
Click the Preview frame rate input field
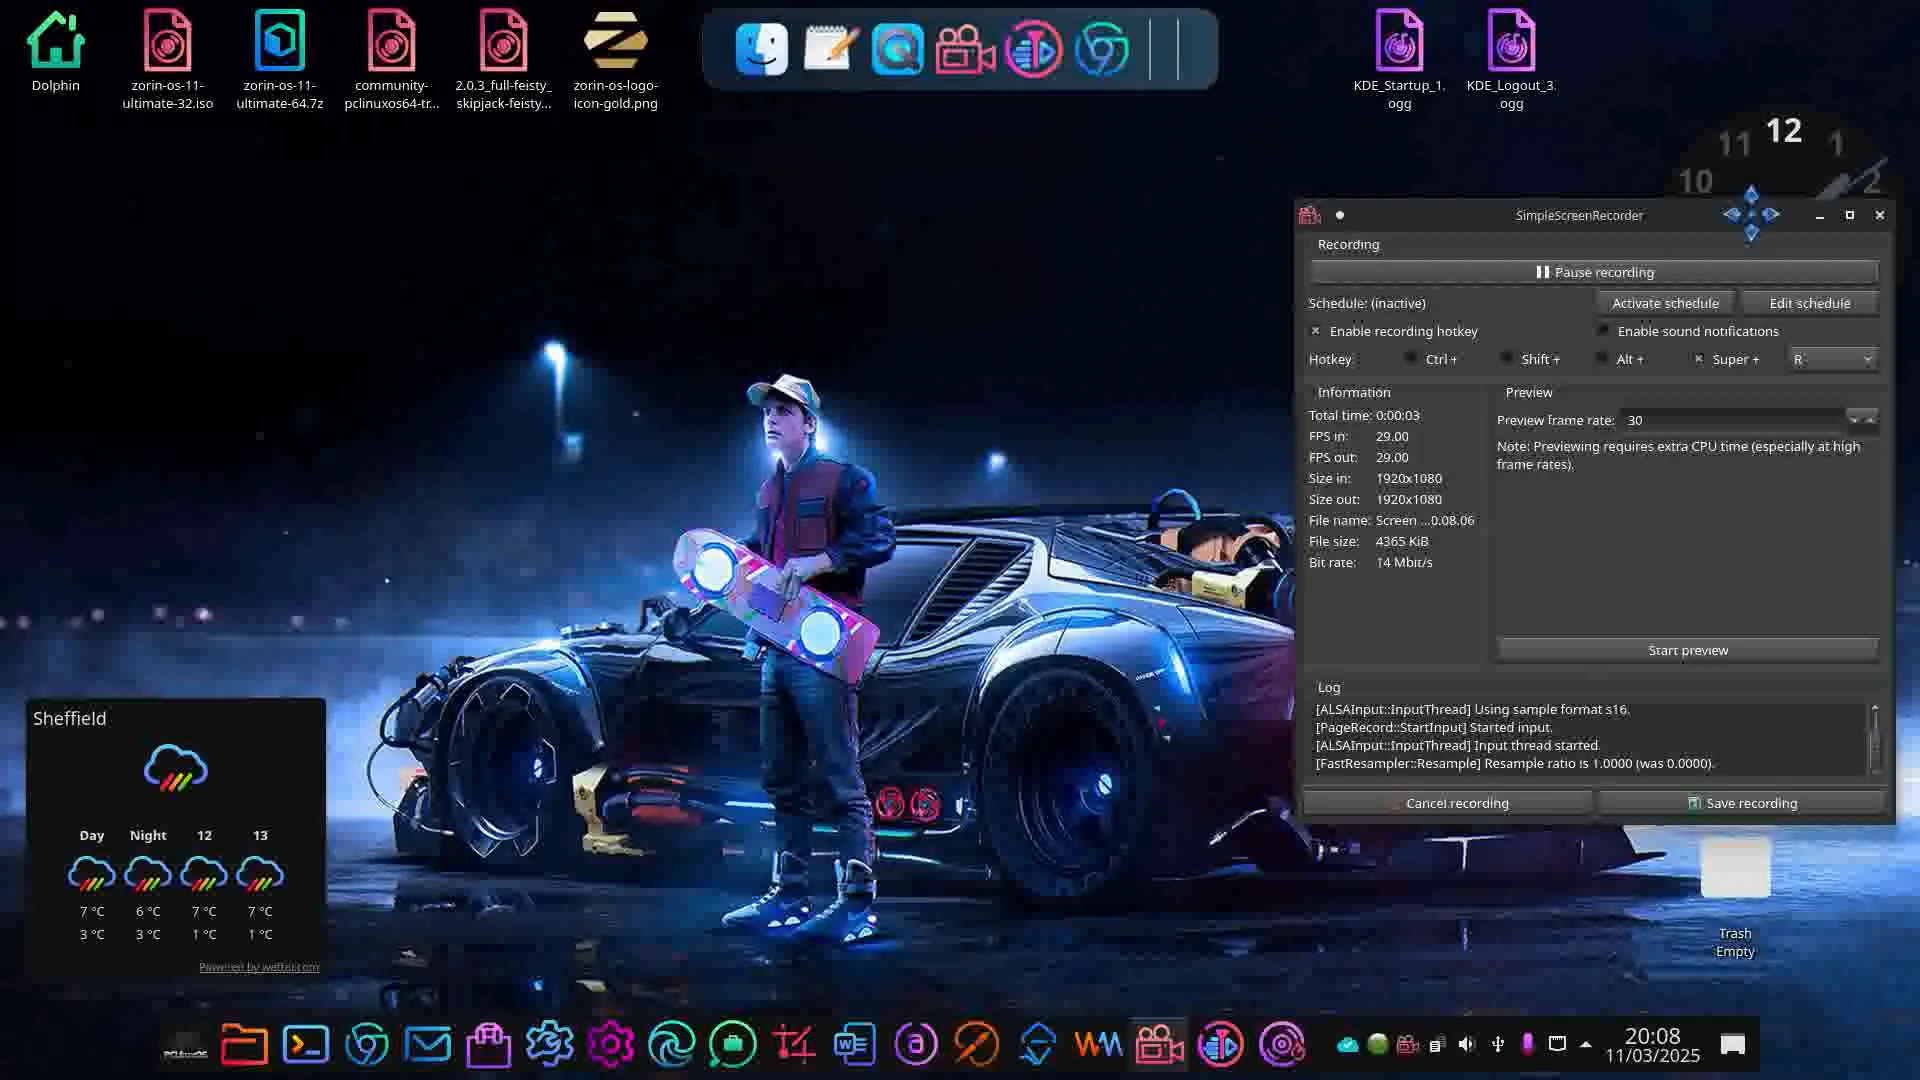[1733, 420]
